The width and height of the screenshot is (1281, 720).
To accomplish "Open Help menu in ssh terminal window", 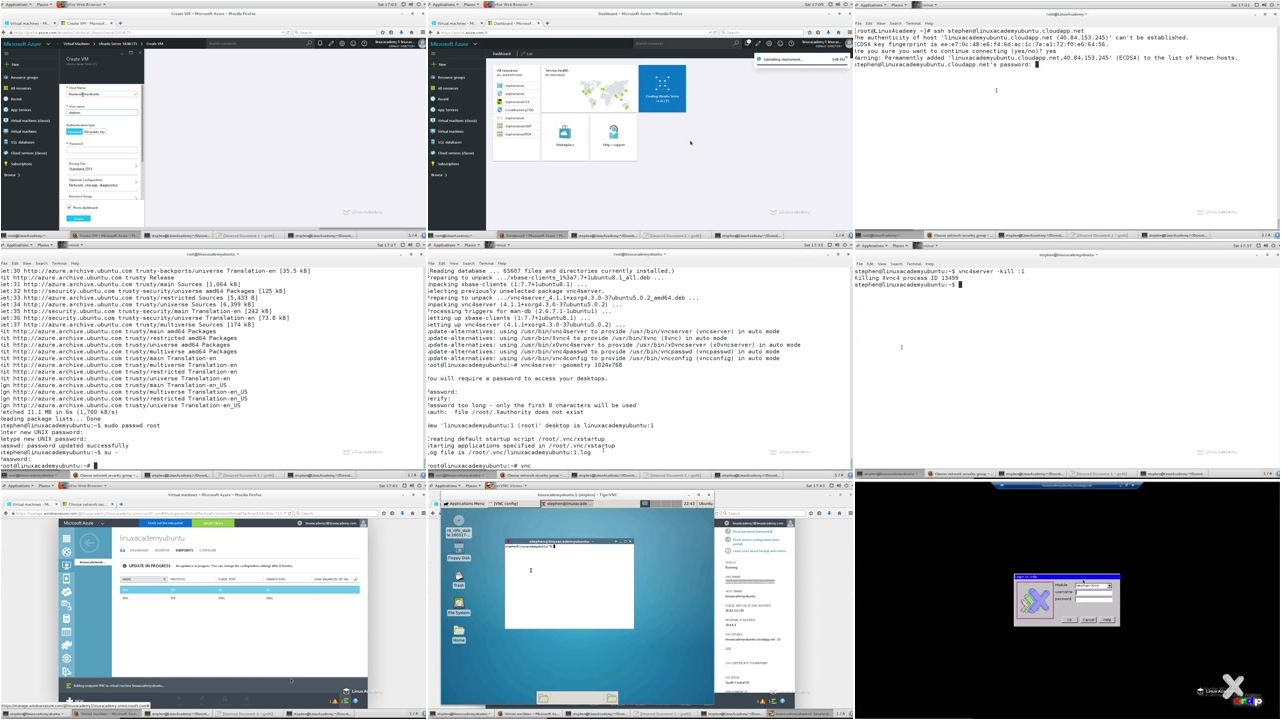I will click(x=929, y=23).
